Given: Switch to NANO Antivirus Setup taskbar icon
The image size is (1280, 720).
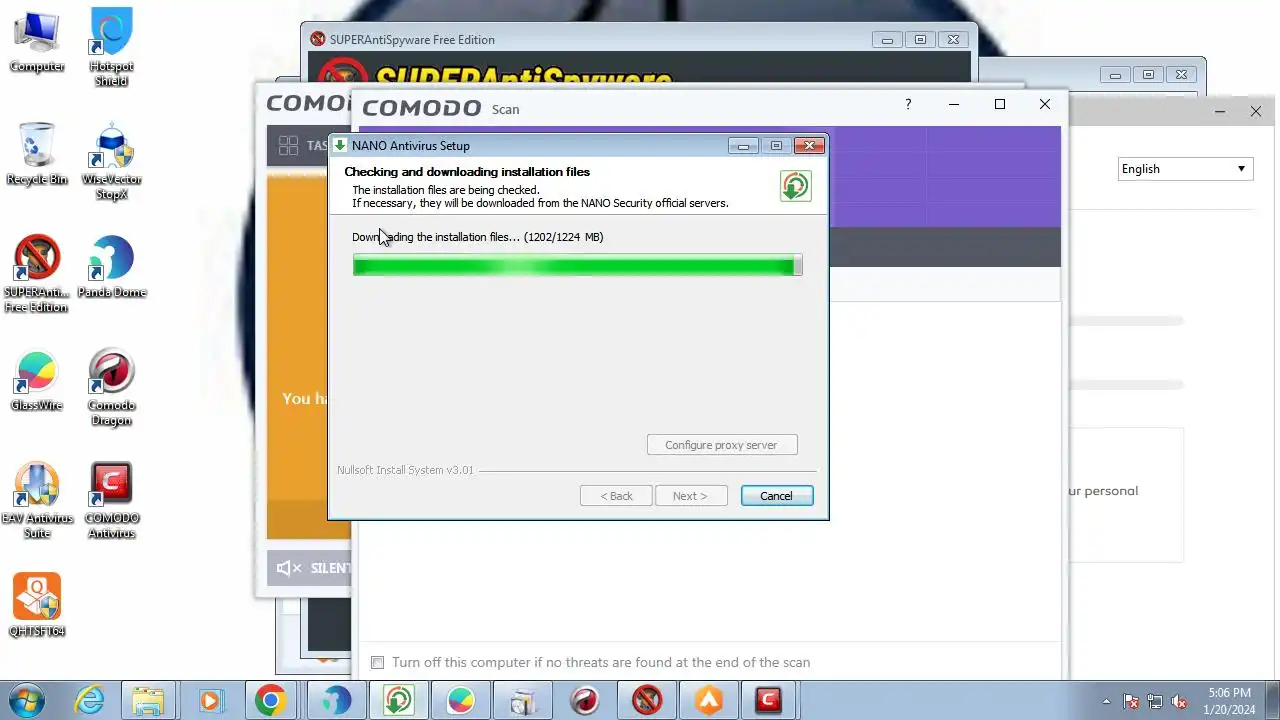Looking at the screenshot, I should tap(399, 701).
